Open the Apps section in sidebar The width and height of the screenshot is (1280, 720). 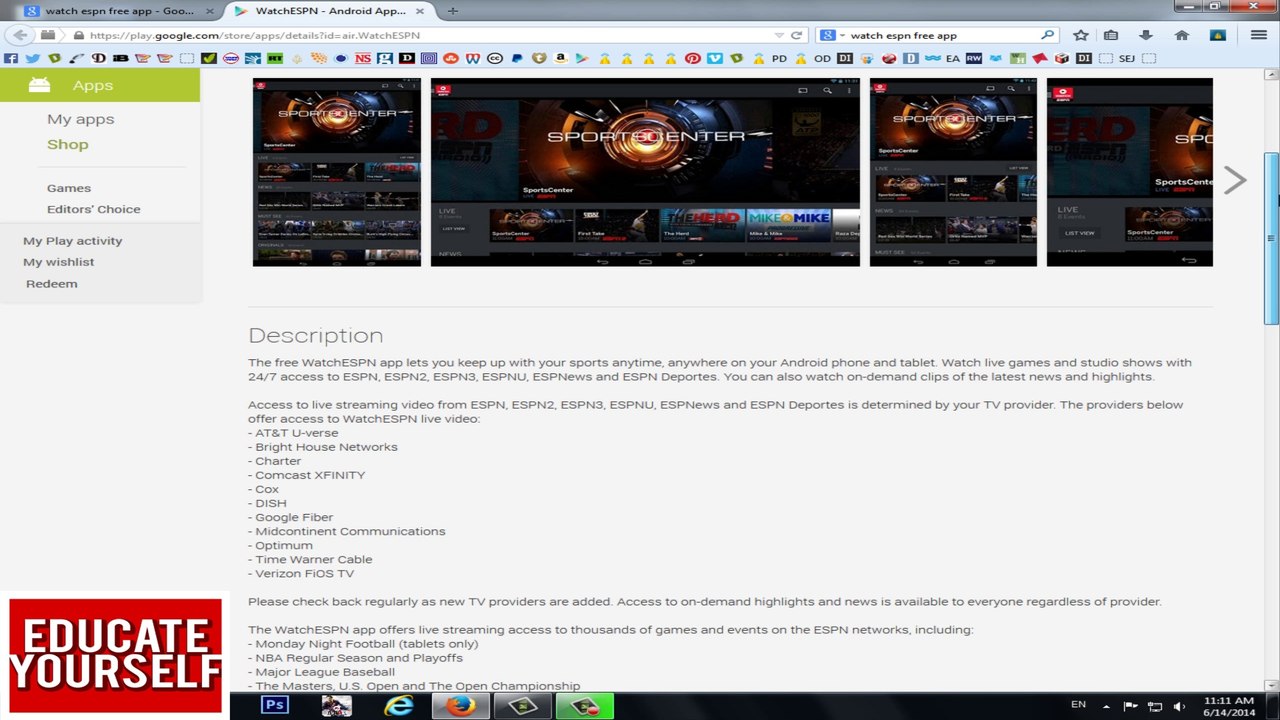coord(100,85)
